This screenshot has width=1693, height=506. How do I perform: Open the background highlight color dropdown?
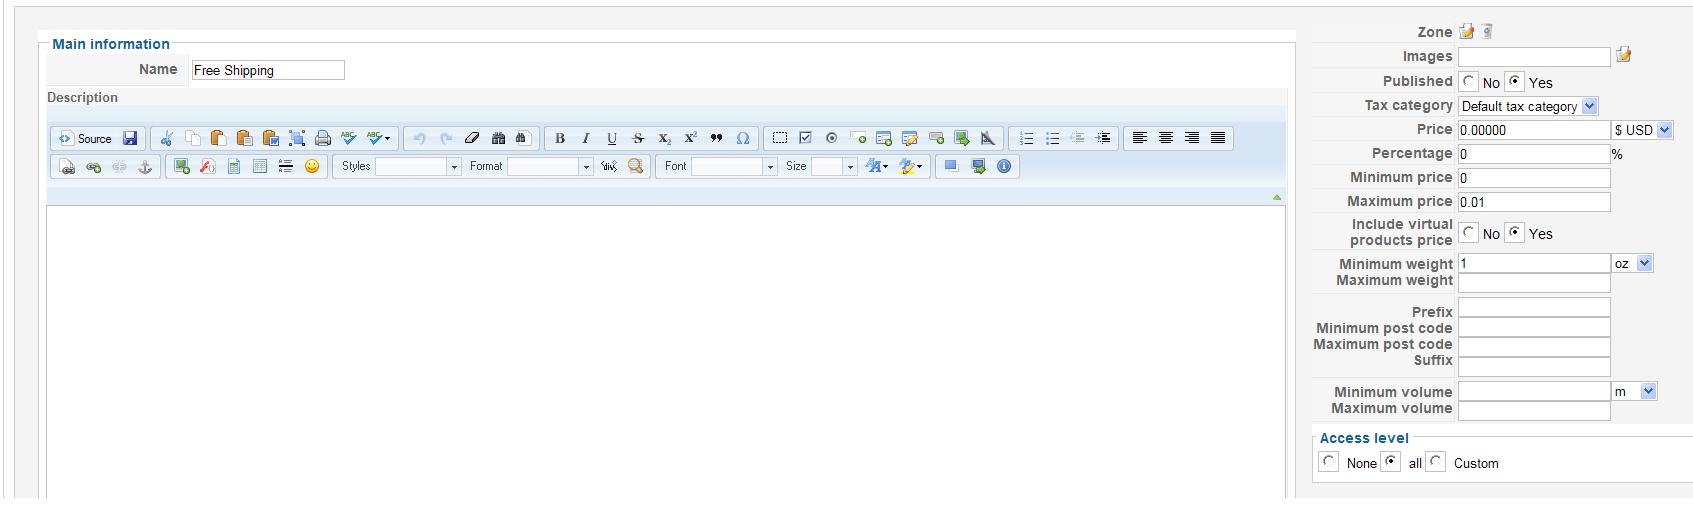(x=911, y=167)
